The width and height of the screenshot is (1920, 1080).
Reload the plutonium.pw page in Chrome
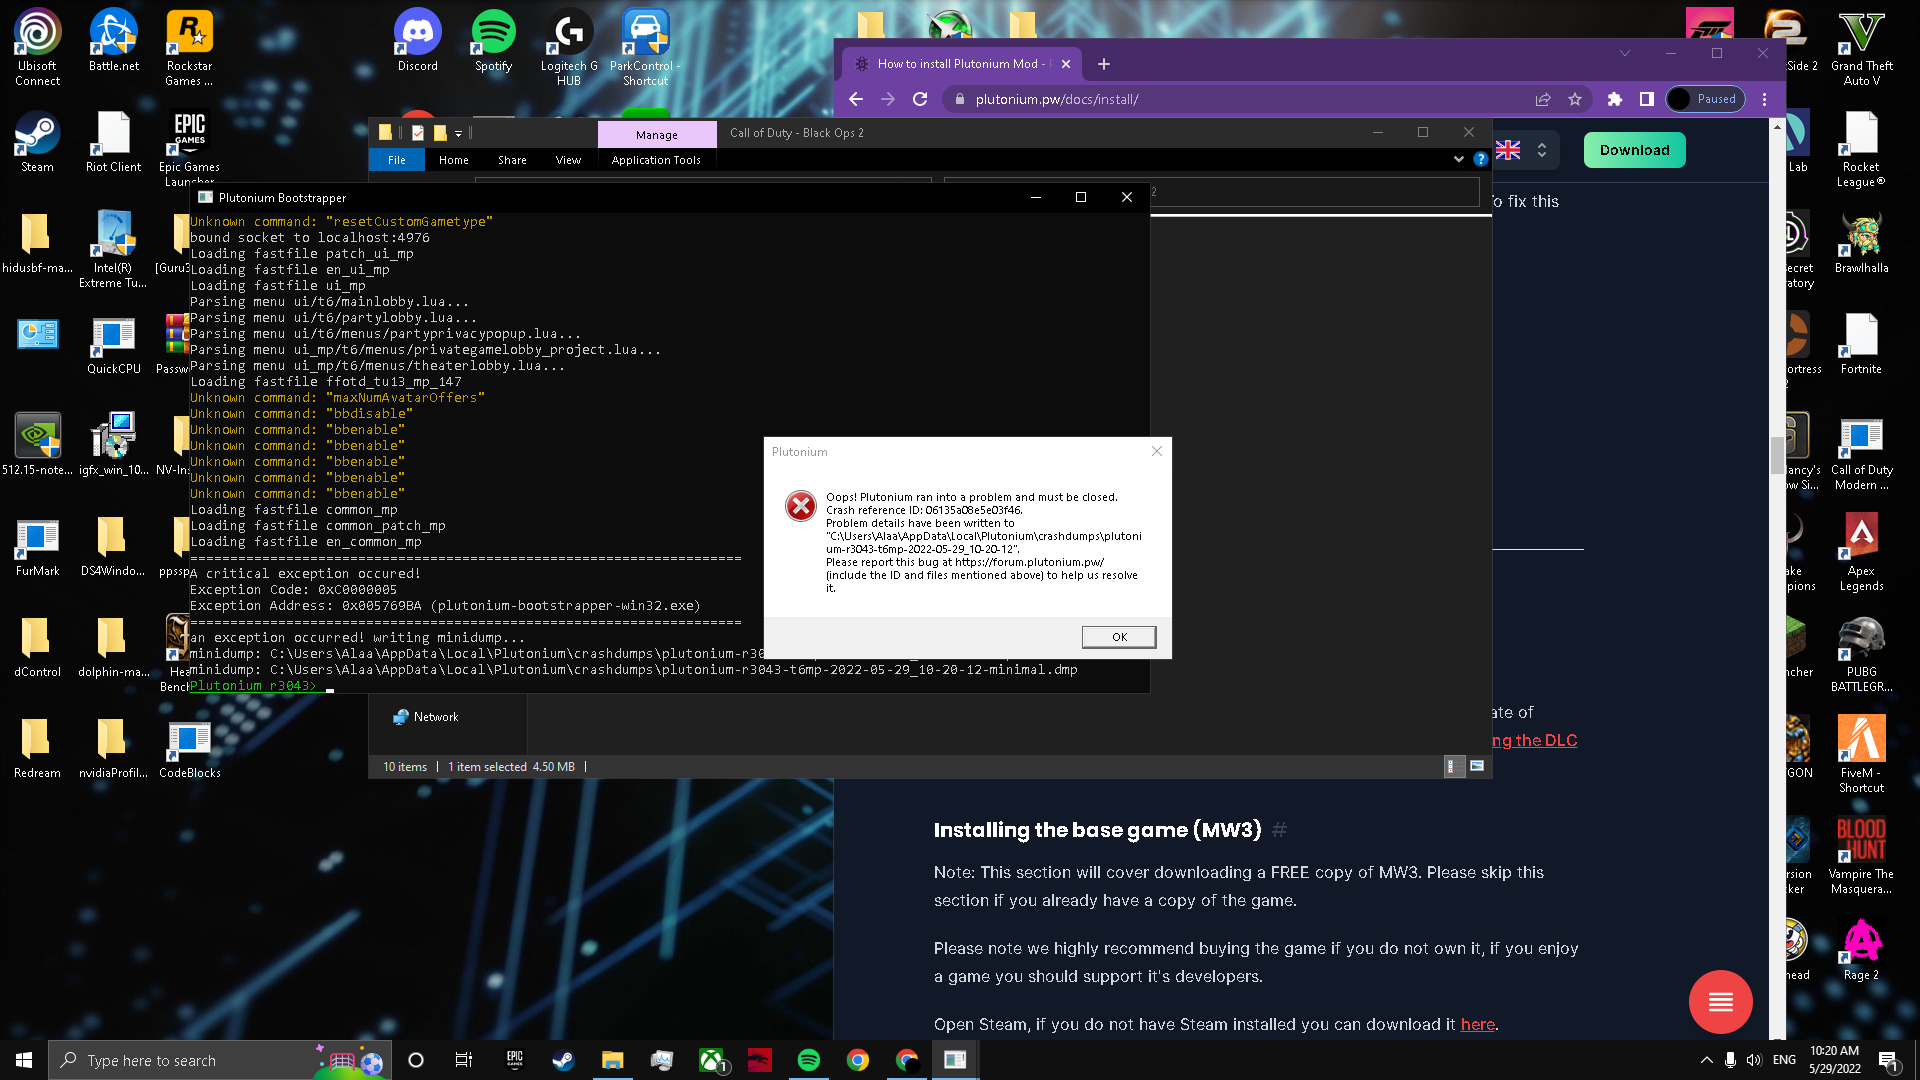tap(920, 99)
